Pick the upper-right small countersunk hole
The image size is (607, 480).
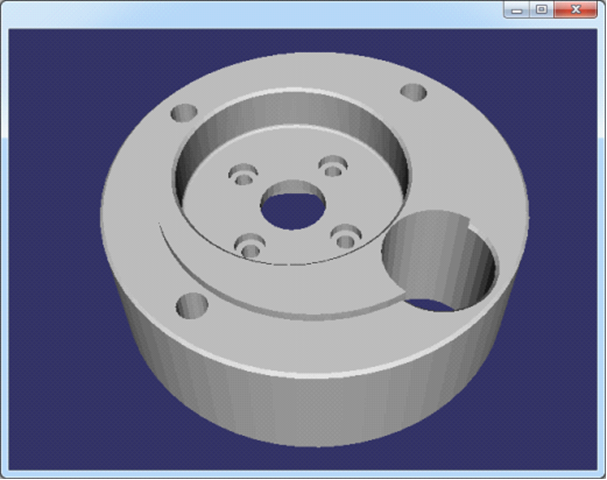332,164
